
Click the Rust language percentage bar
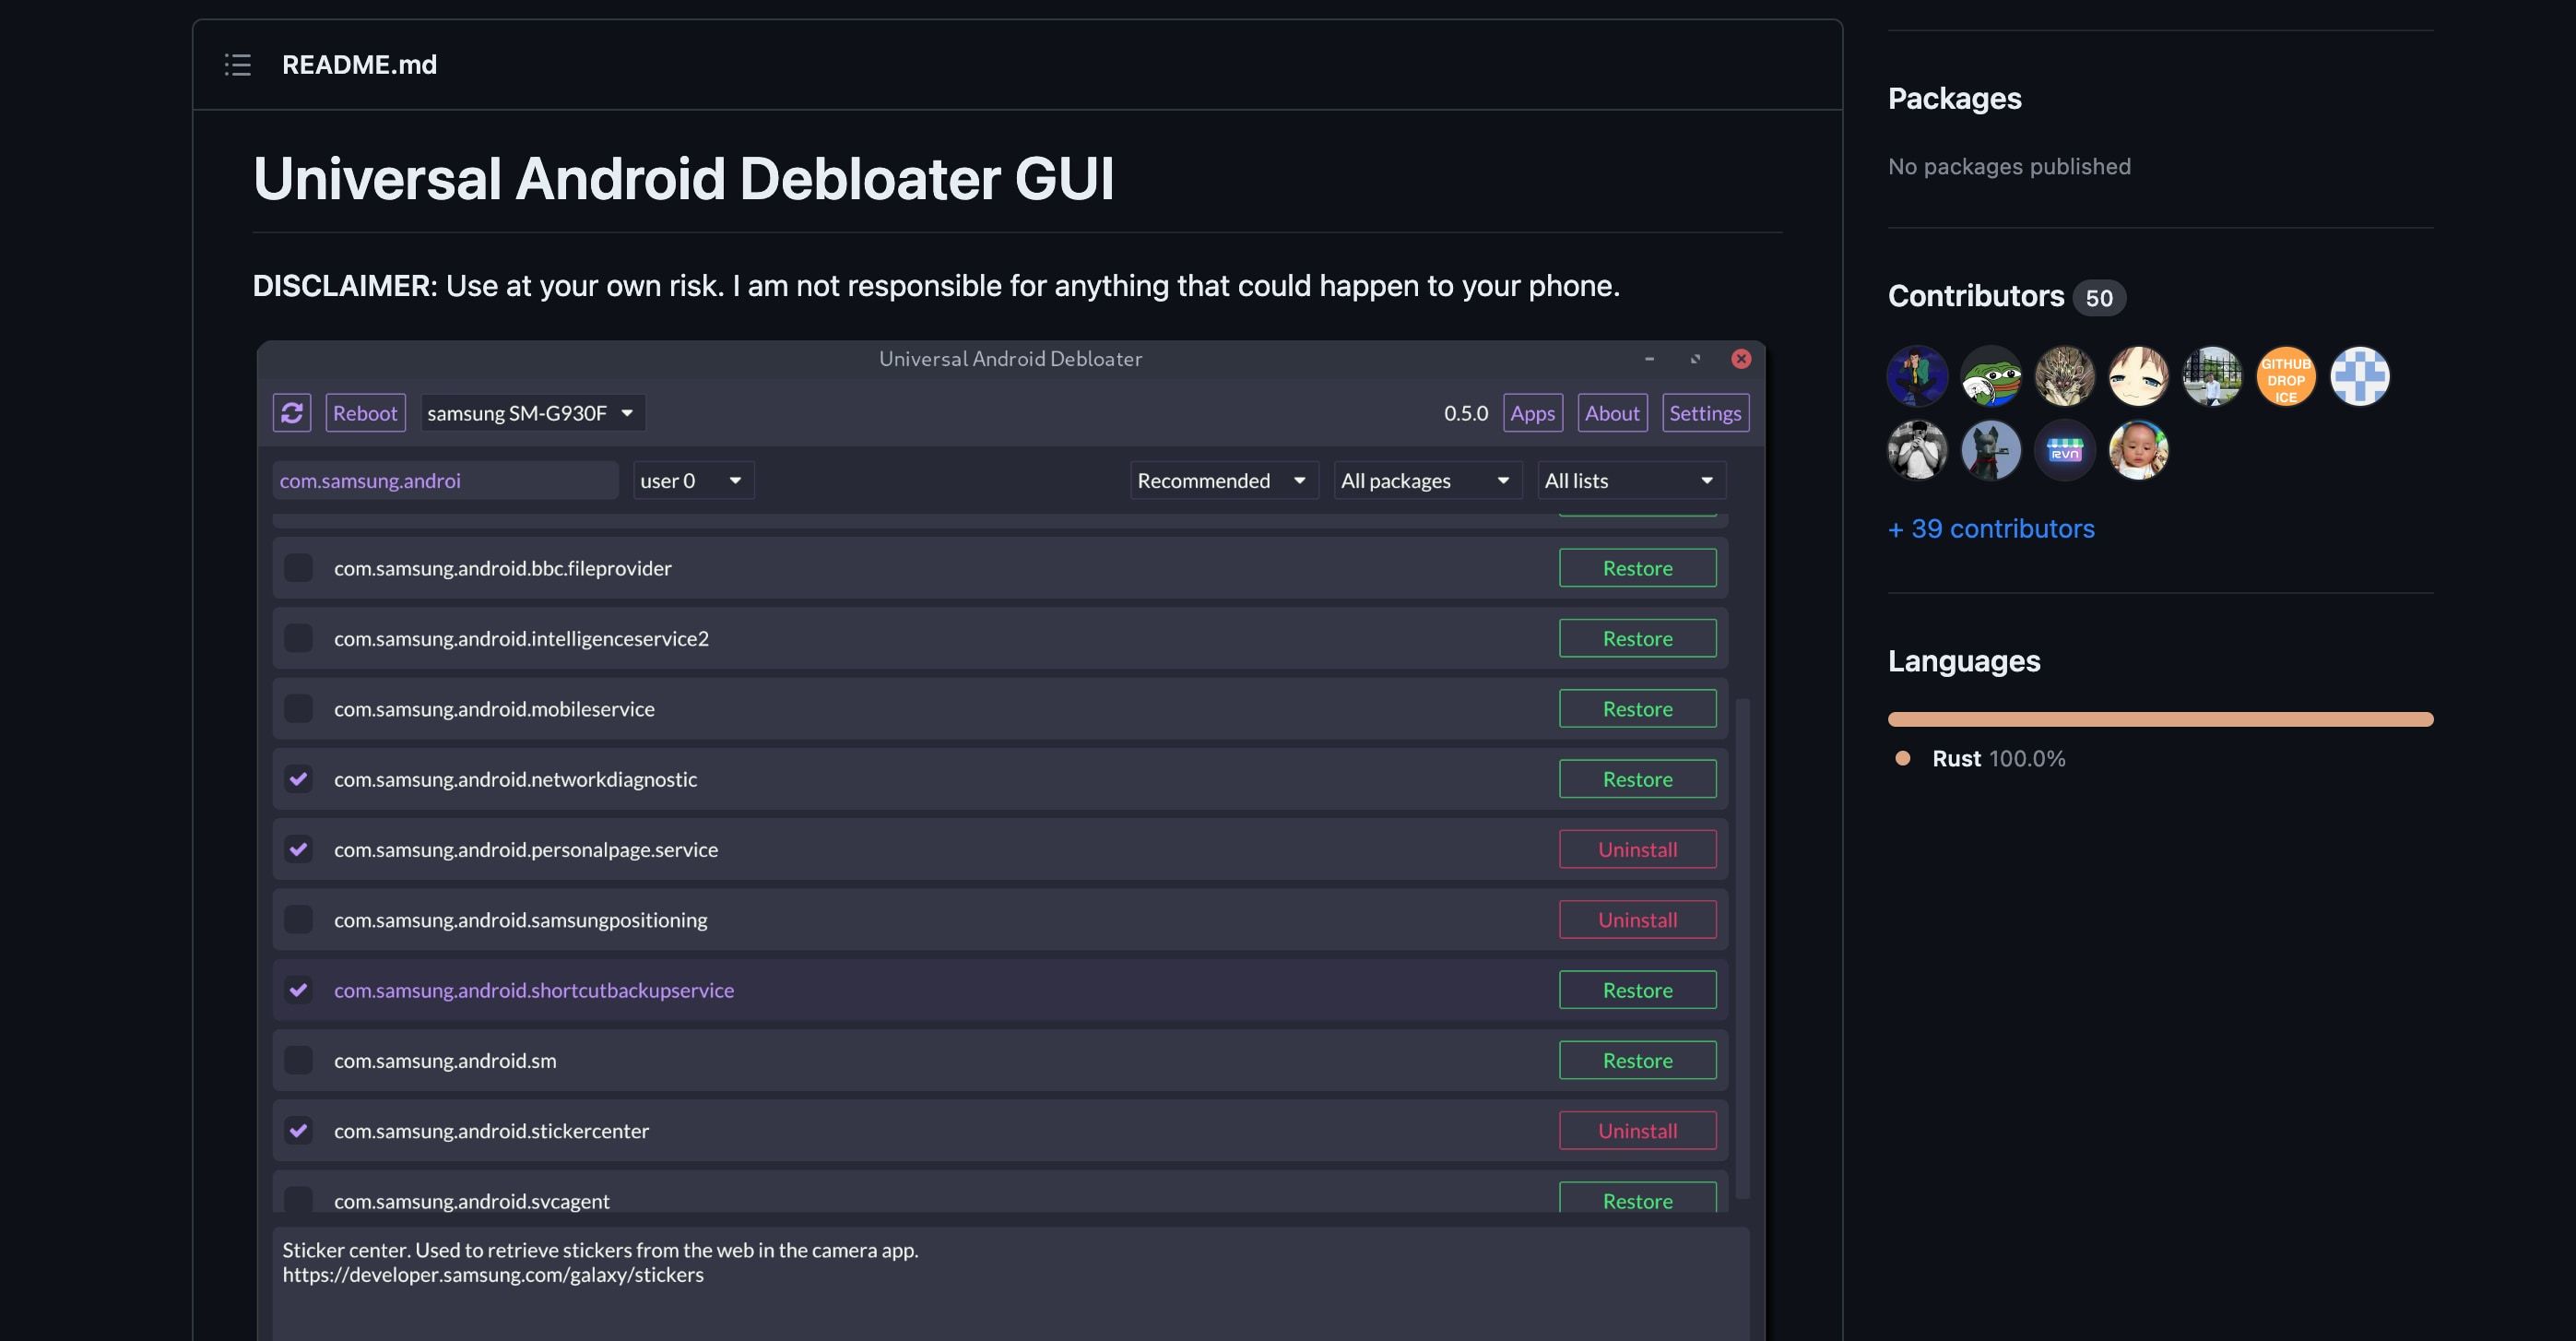[2160, 718]
